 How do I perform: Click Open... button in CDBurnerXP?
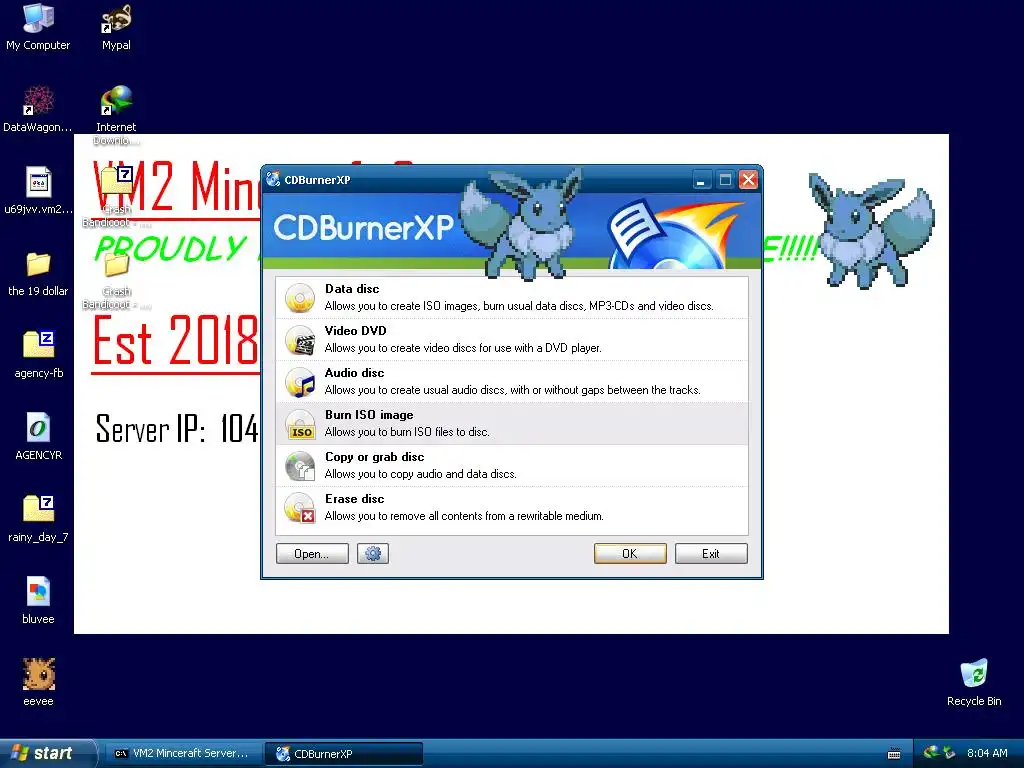[x=312, y=554]
